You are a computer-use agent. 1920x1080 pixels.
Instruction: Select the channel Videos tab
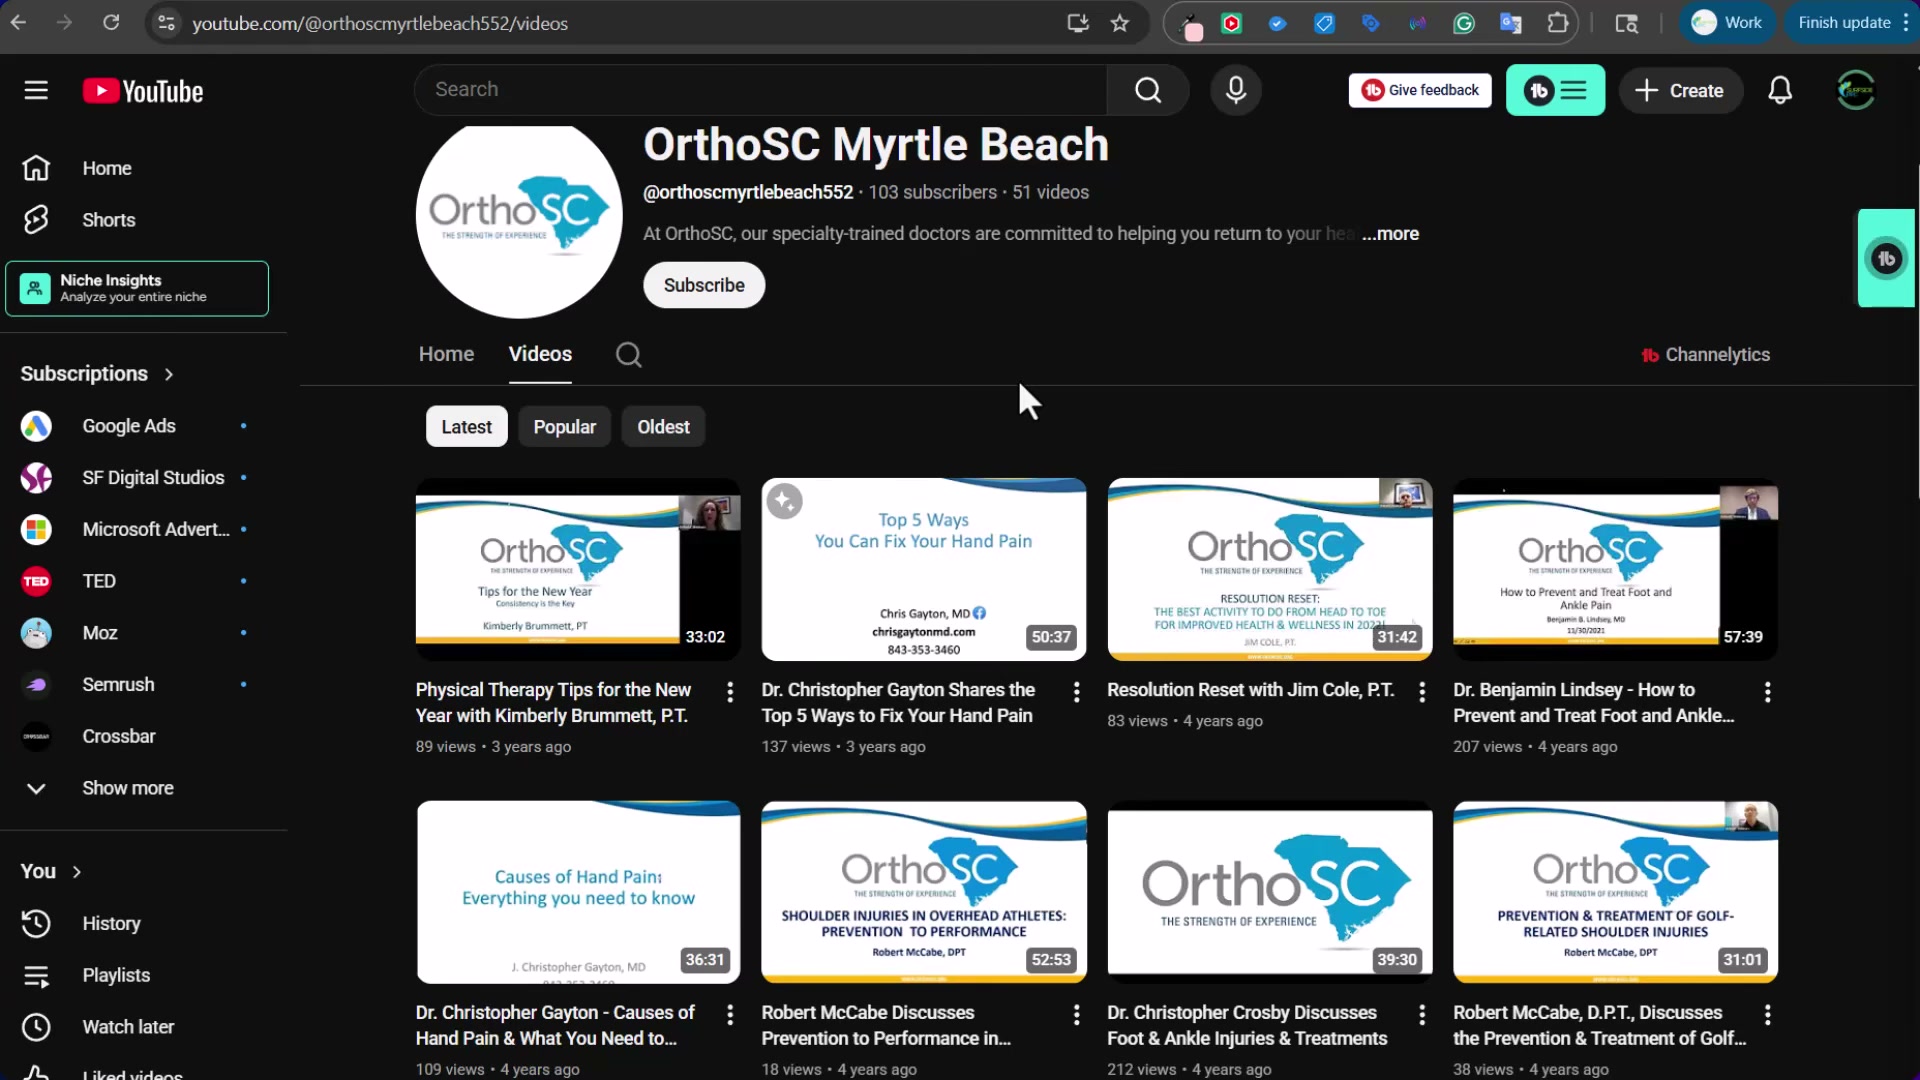(x=540, y=354)
